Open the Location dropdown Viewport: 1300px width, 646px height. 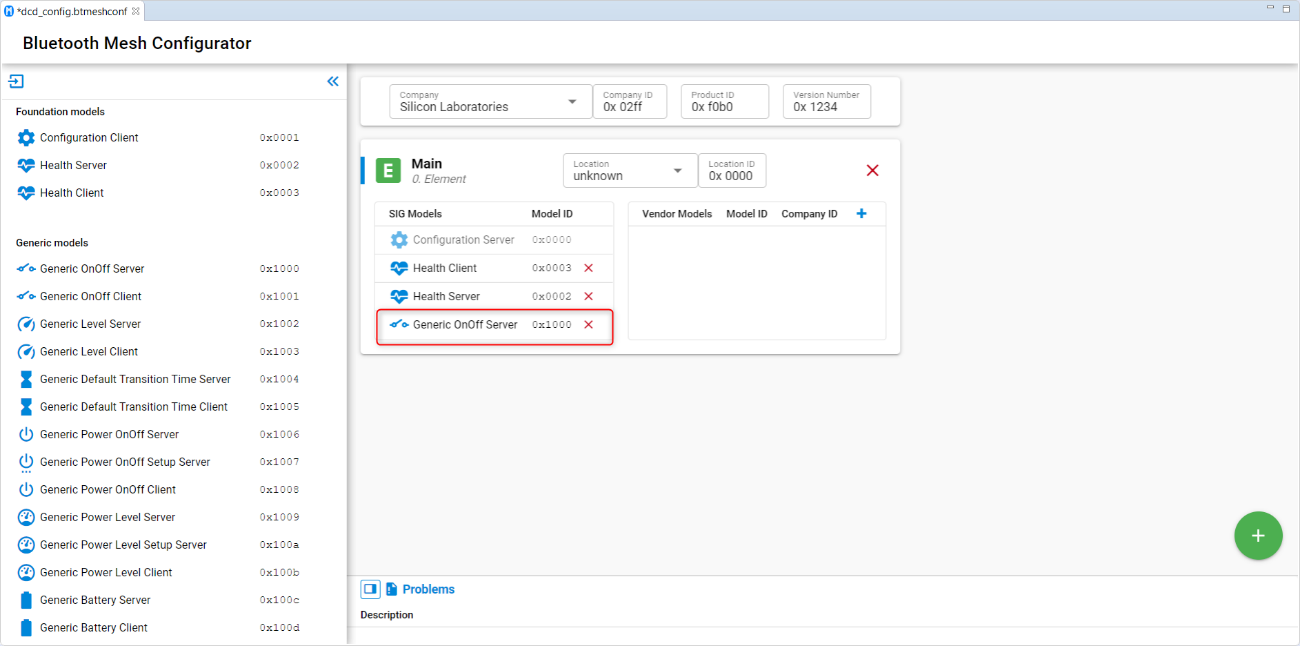(630, 171)
